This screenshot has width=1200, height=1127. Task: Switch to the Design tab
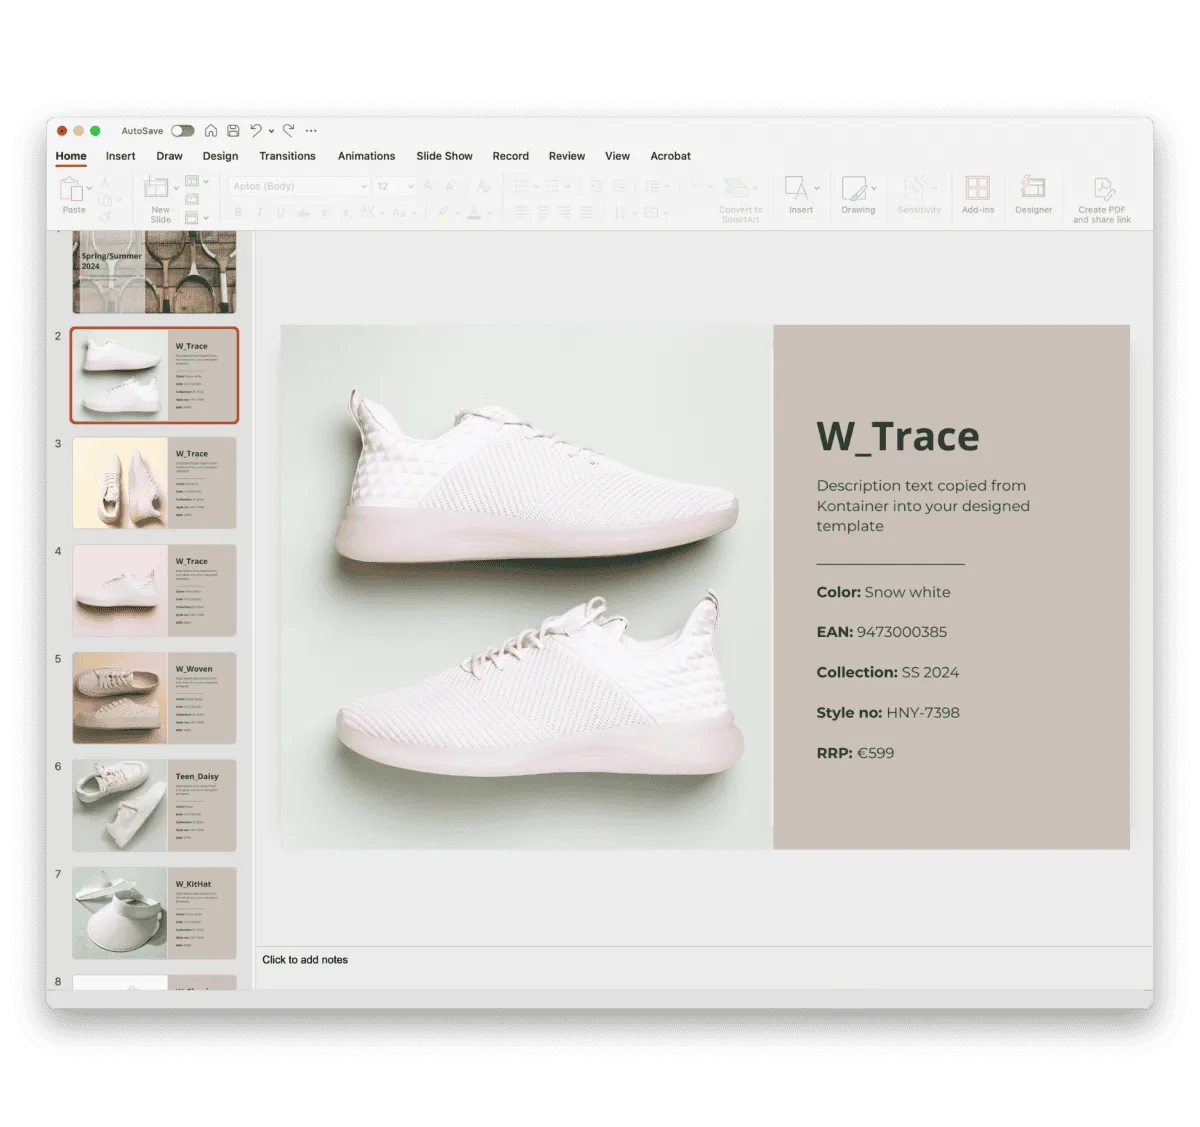click(220, 156)
